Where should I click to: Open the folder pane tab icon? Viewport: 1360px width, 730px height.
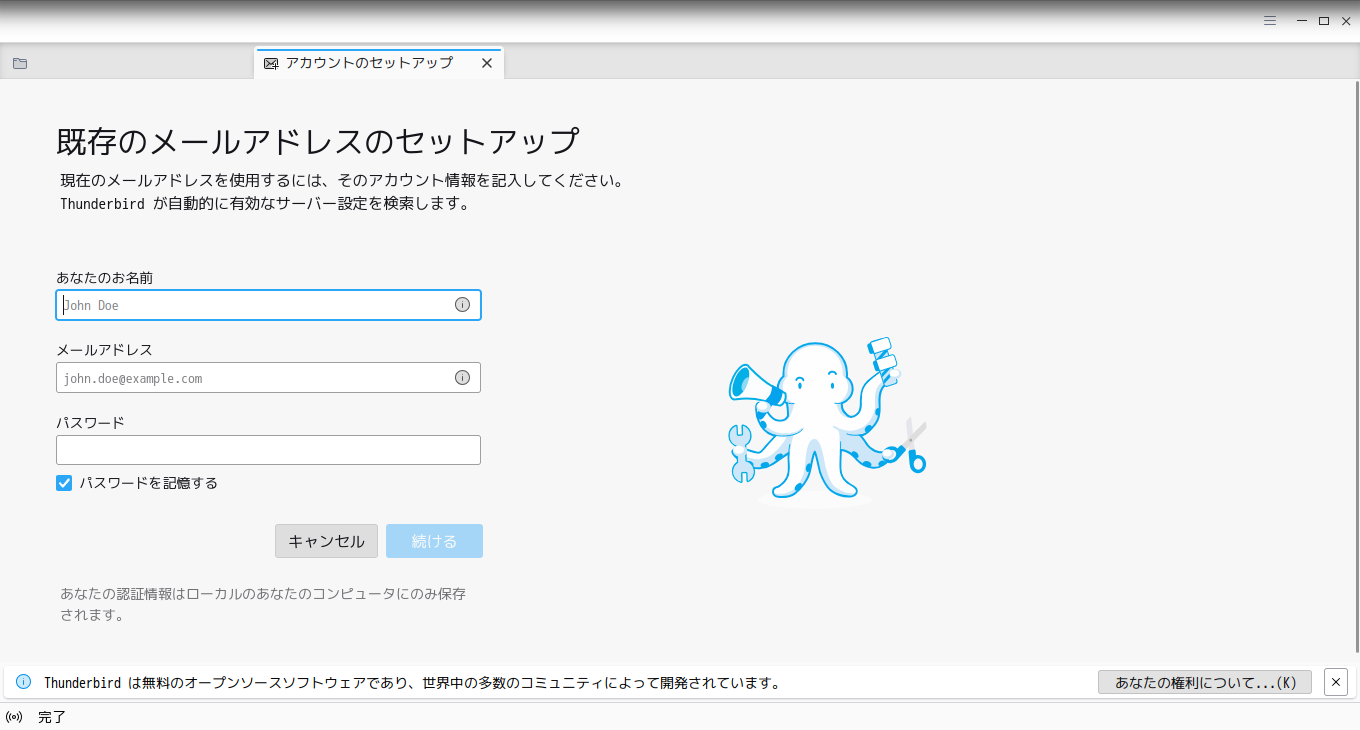20,63
